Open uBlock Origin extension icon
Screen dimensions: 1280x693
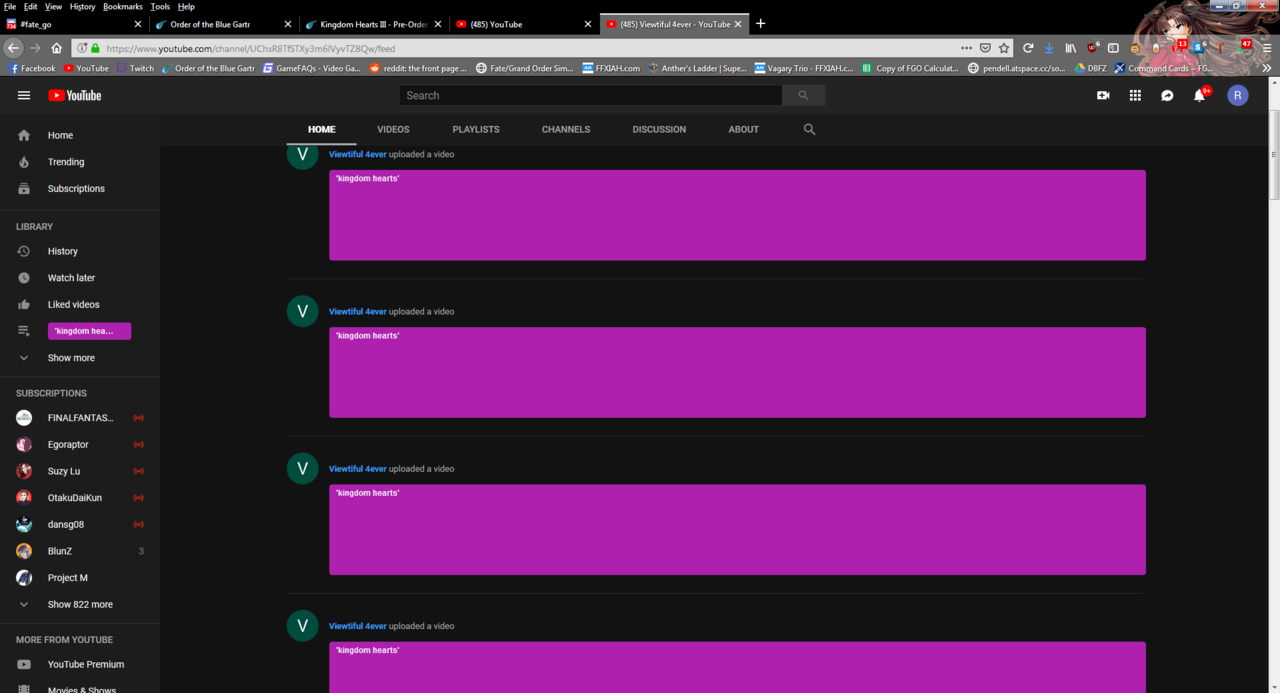[1093, 47]
